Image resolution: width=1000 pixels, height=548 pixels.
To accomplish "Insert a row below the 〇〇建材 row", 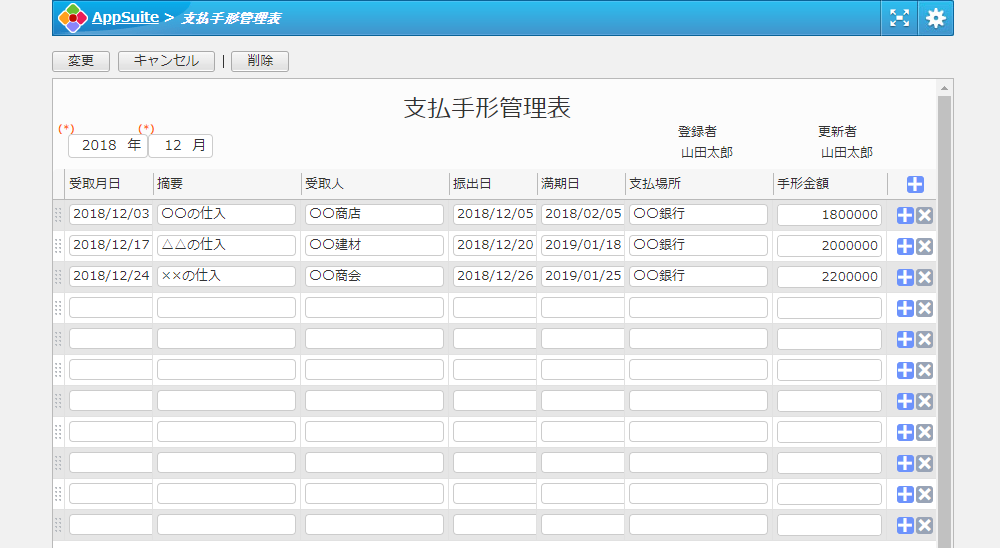I will pyautogui.click(x=905, y=246).
